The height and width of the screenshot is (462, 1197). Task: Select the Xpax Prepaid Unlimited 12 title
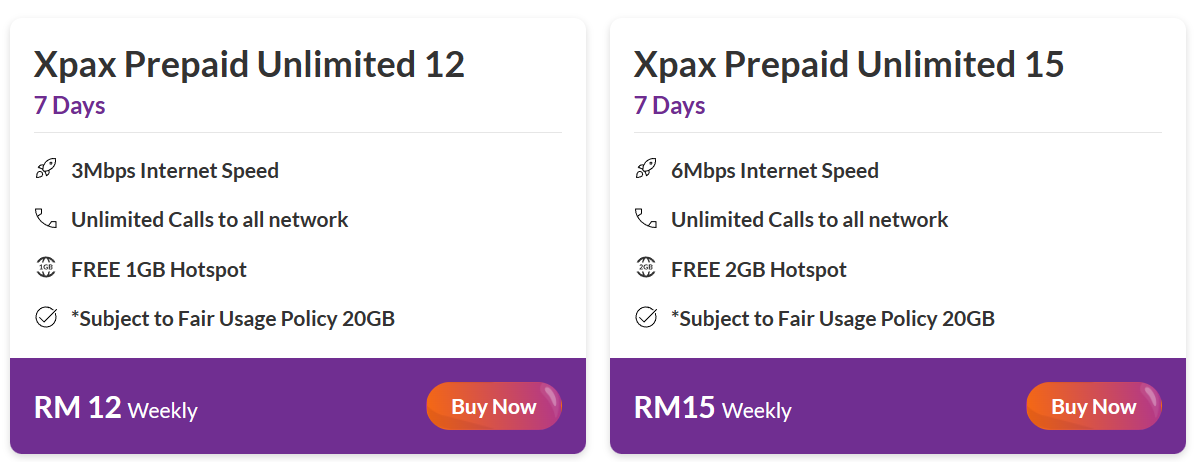pos(249,65)
